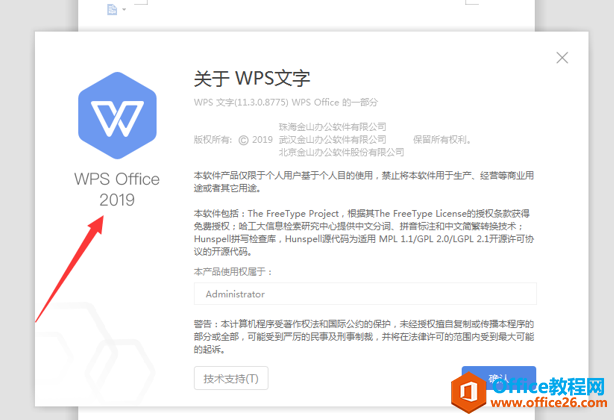
Task: Click 武汉金山办公软件有限公司 company name
Action: pos(332,139)
